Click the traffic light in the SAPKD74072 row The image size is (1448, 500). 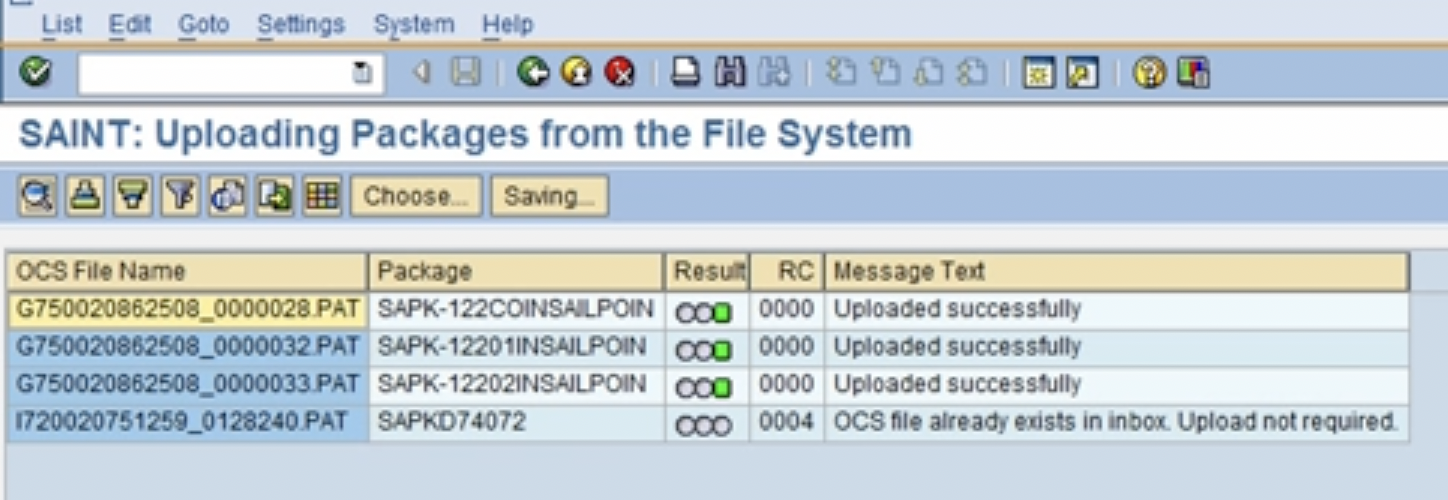(x=704, y=426)
